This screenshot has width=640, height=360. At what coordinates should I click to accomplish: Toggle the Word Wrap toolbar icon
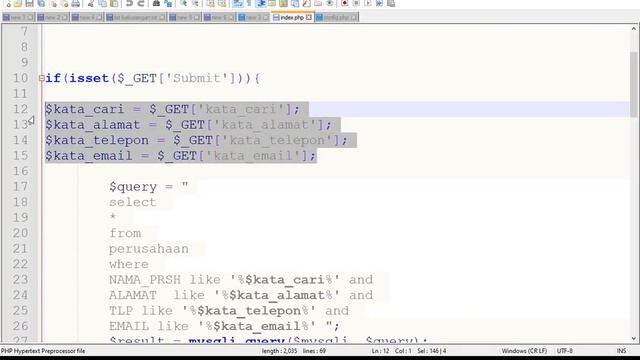238,4
